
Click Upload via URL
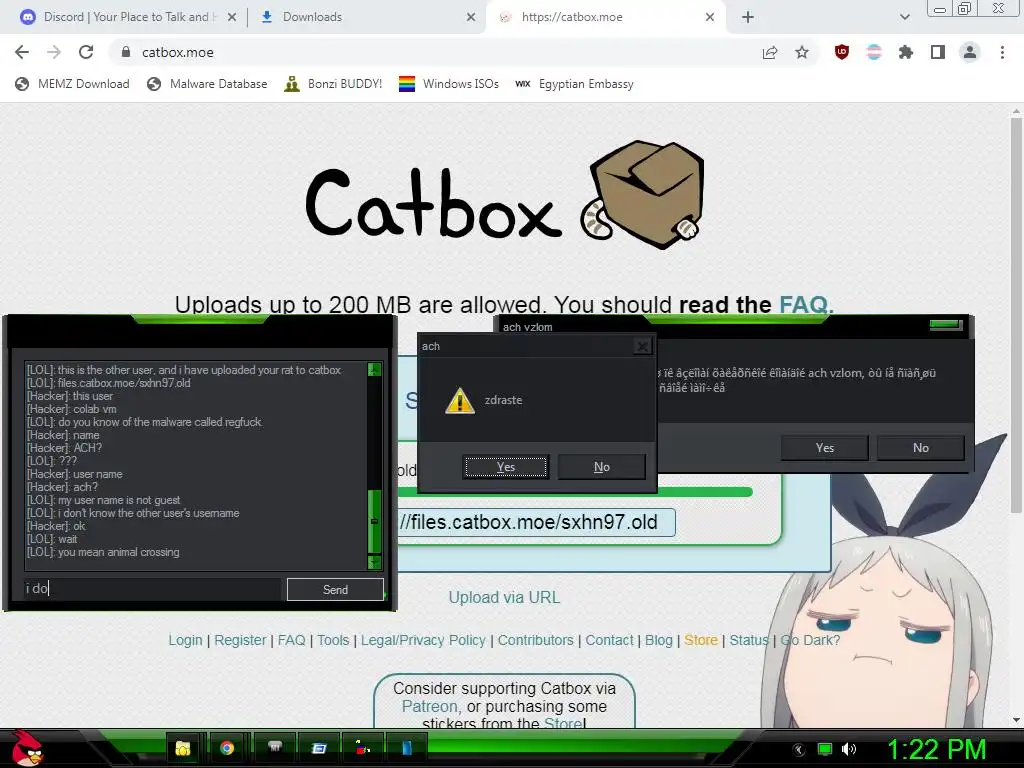[504, 598]
